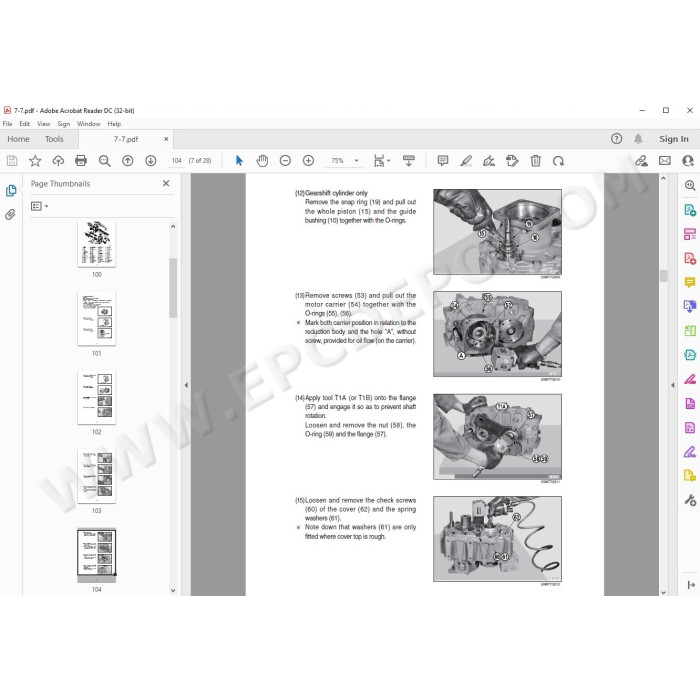The width and height of the screenshot is (700, 700).
Task: Click the document scrollbar down arrow
Action: tap(663, 592)
